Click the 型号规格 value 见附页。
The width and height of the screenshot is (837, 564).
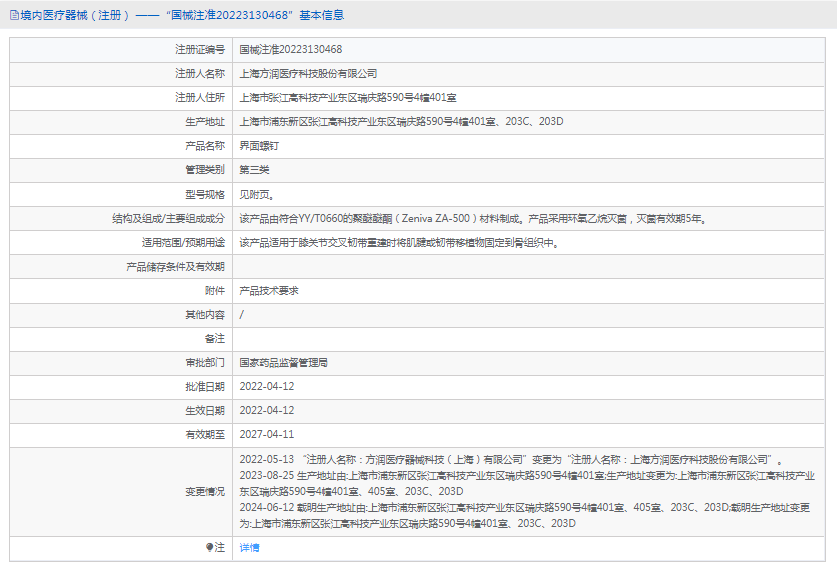pos(257,194)
